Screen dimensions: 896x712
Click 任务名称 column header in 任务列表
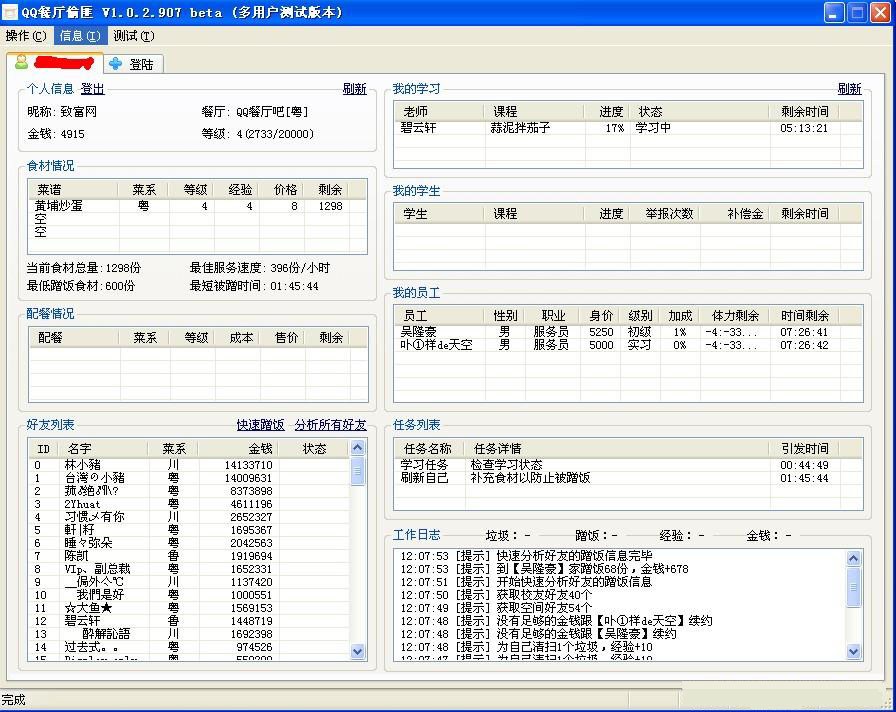click(x=429, y=449)
